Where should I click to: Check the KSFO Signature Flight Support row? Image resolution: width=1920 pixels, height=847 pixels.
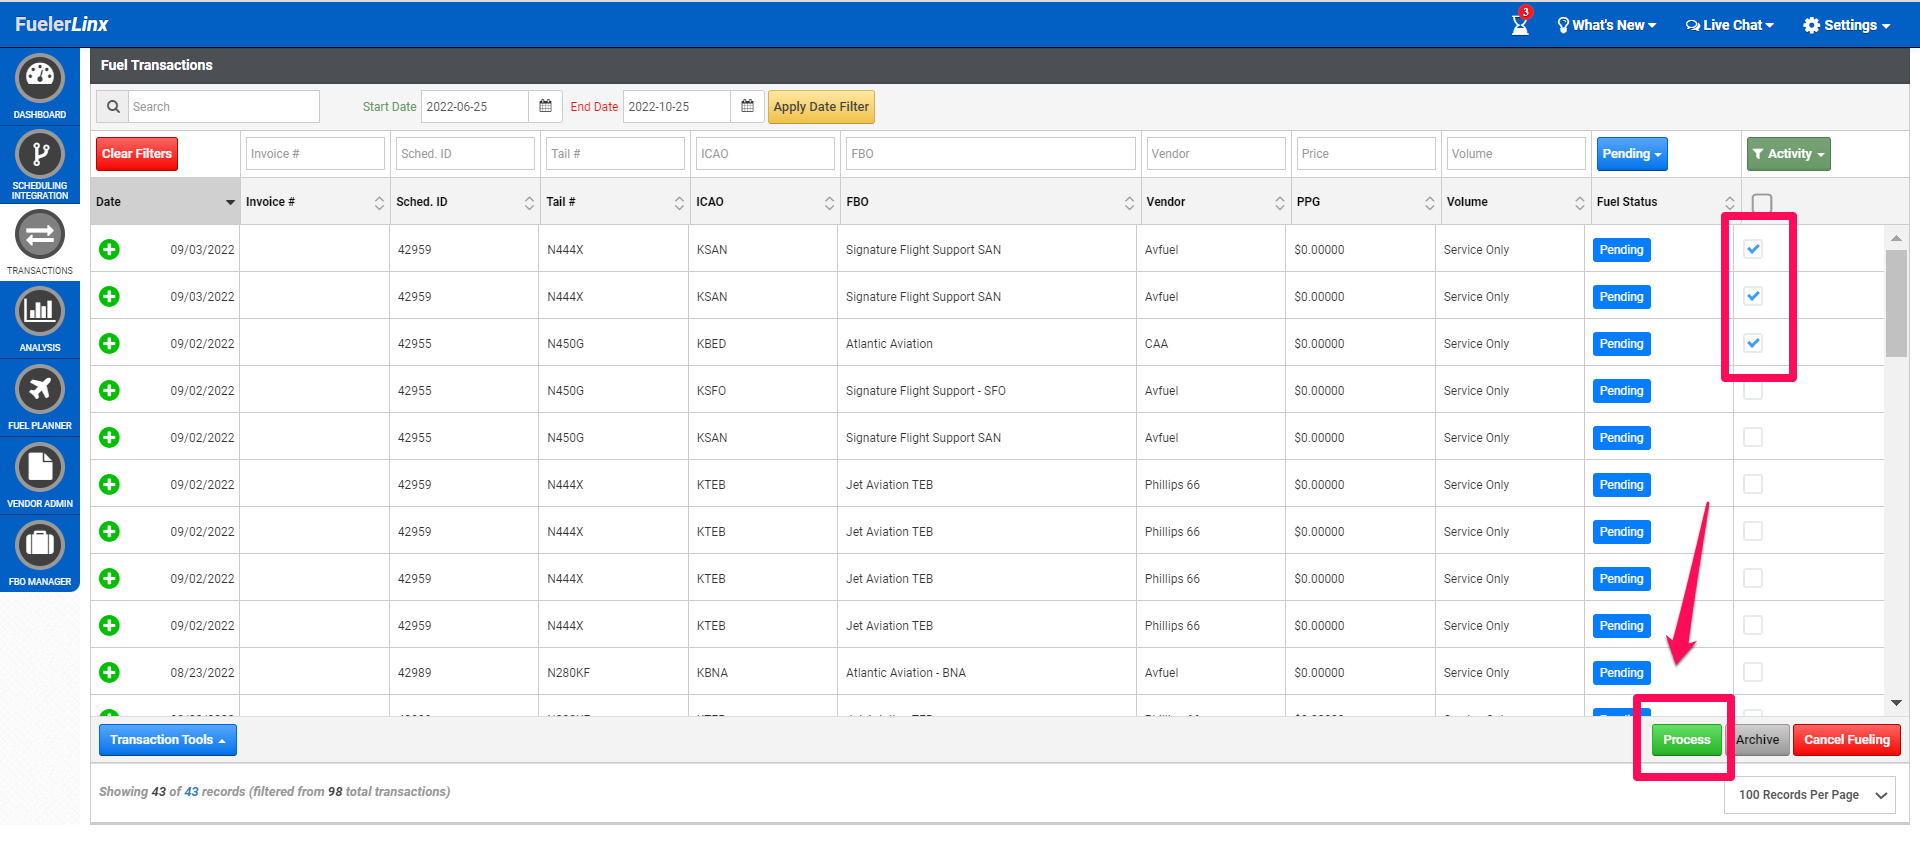tap(1753, 390)
